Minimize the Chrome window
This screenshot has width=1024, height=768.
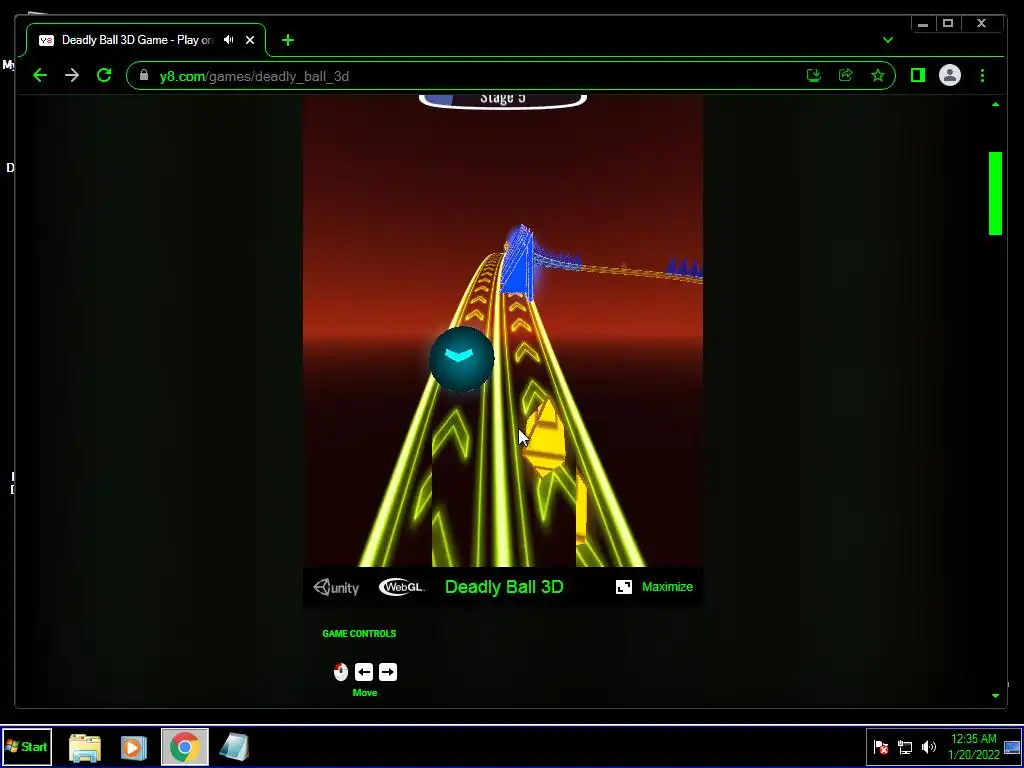[x=923, y=24]
